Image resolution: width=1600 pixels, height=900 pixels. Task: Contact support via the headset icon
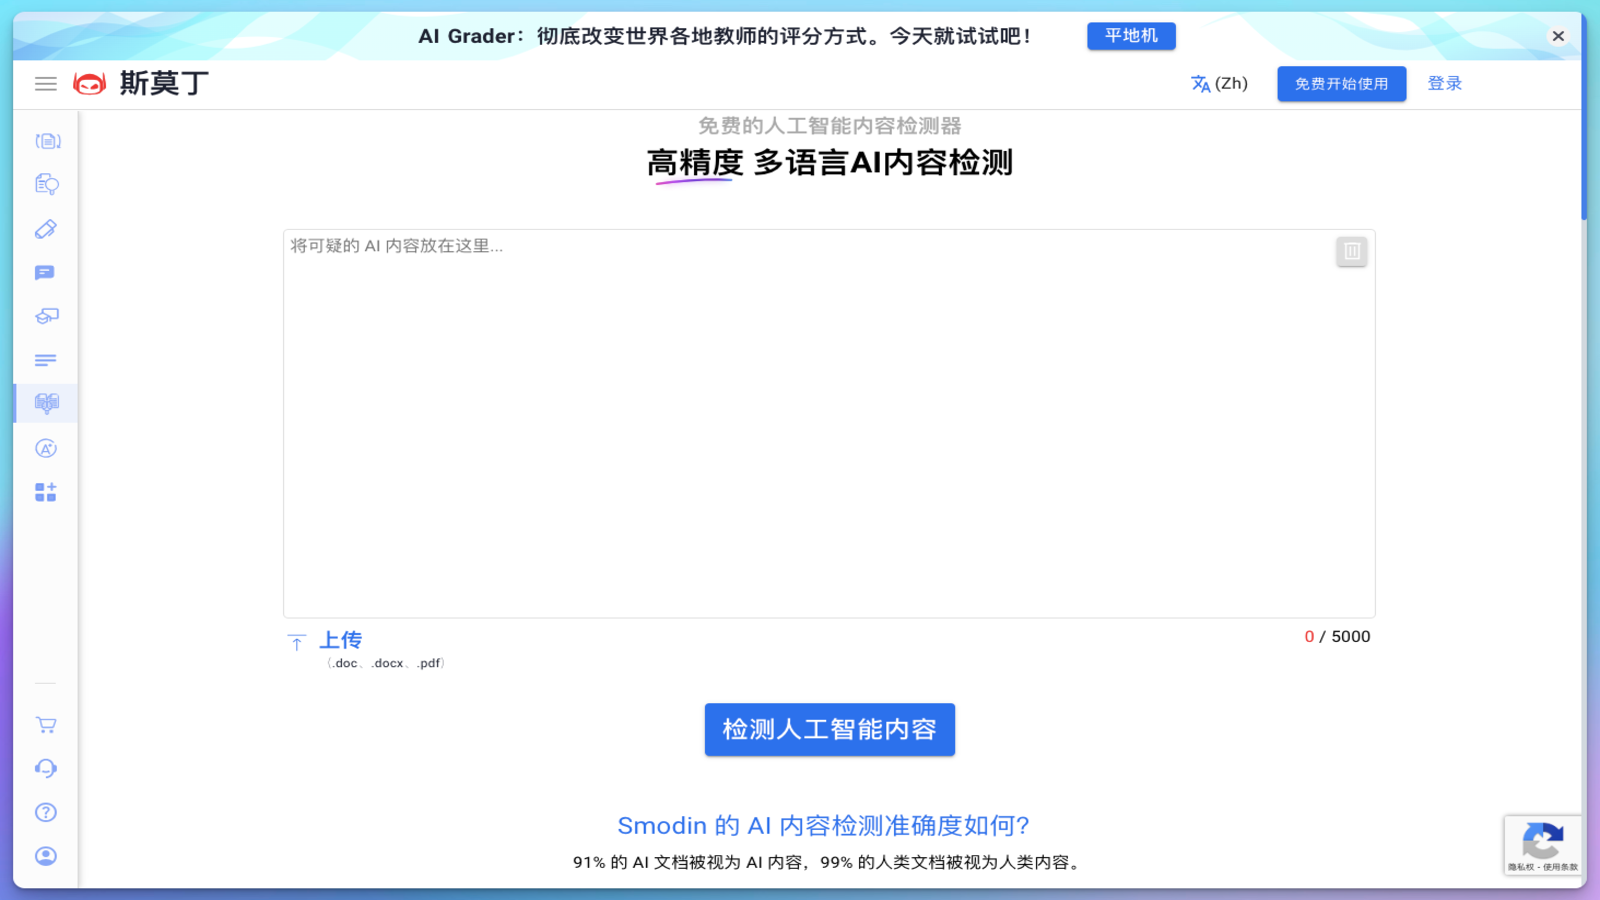tap(45, 768)
